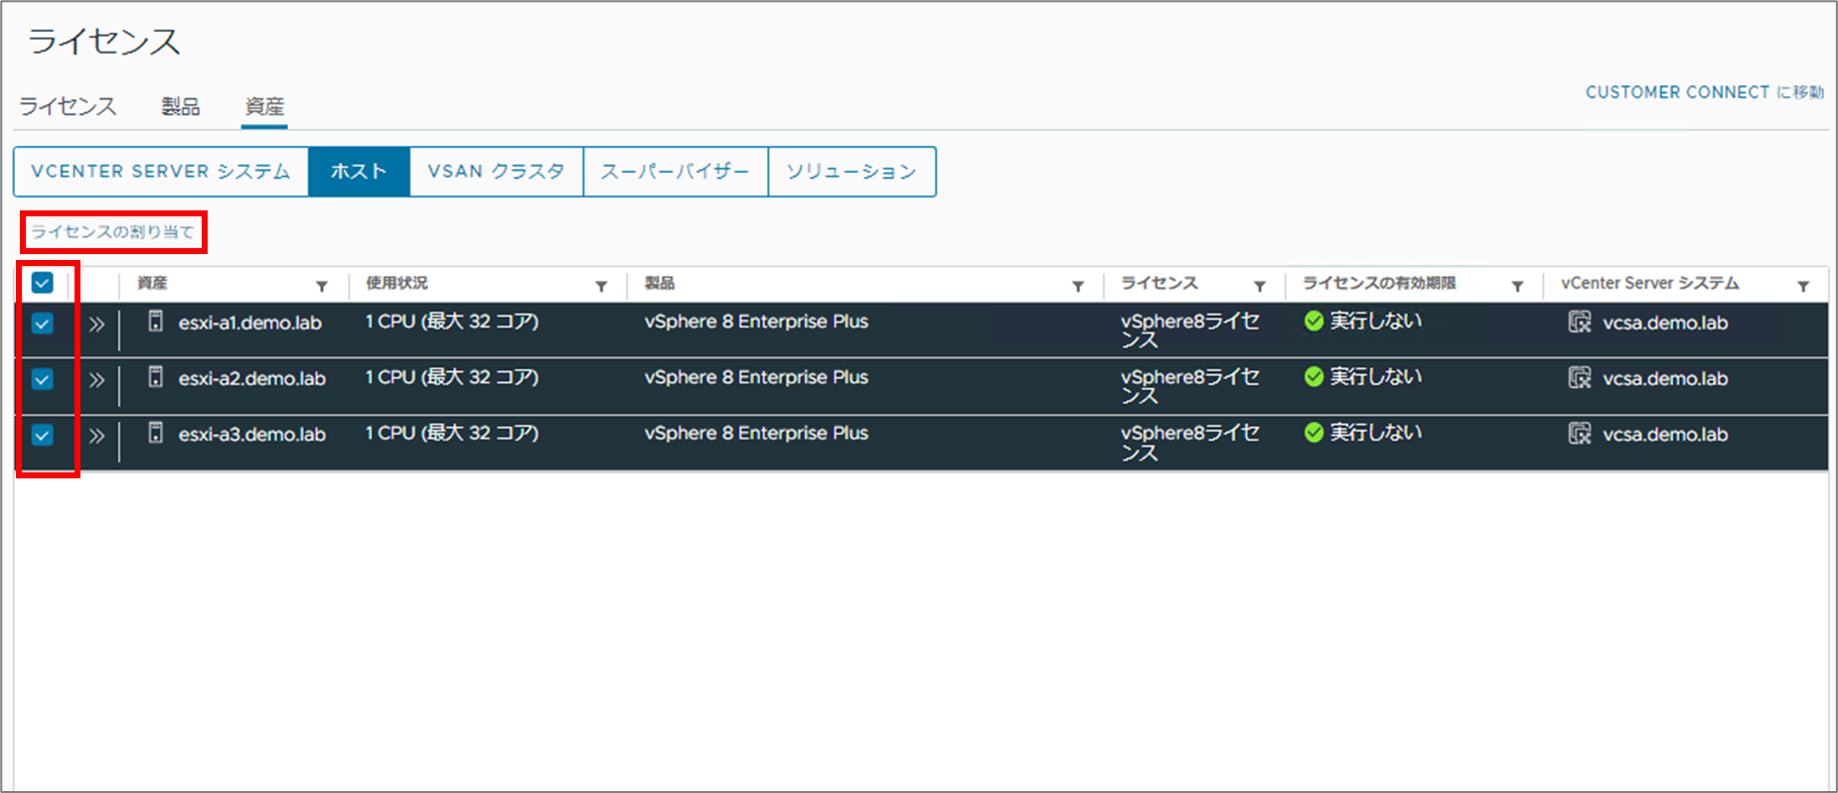This screenshot has height=793, width=1838.
Task: Sort by ライセンス column header
Action: (x=1159, y=284)
